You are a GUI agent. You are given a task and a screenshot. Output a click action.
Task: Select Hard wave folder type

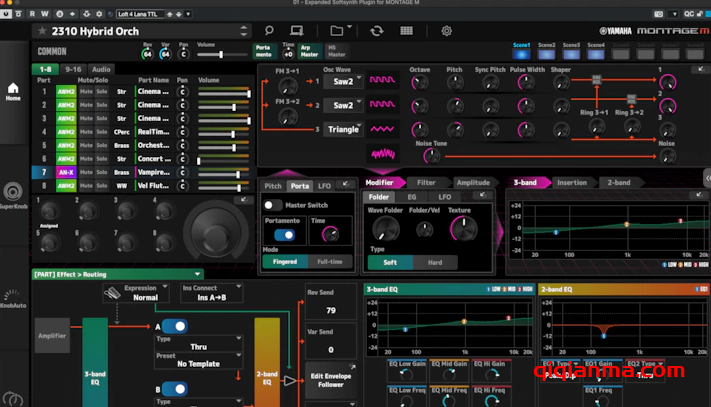tap(435, 262)
